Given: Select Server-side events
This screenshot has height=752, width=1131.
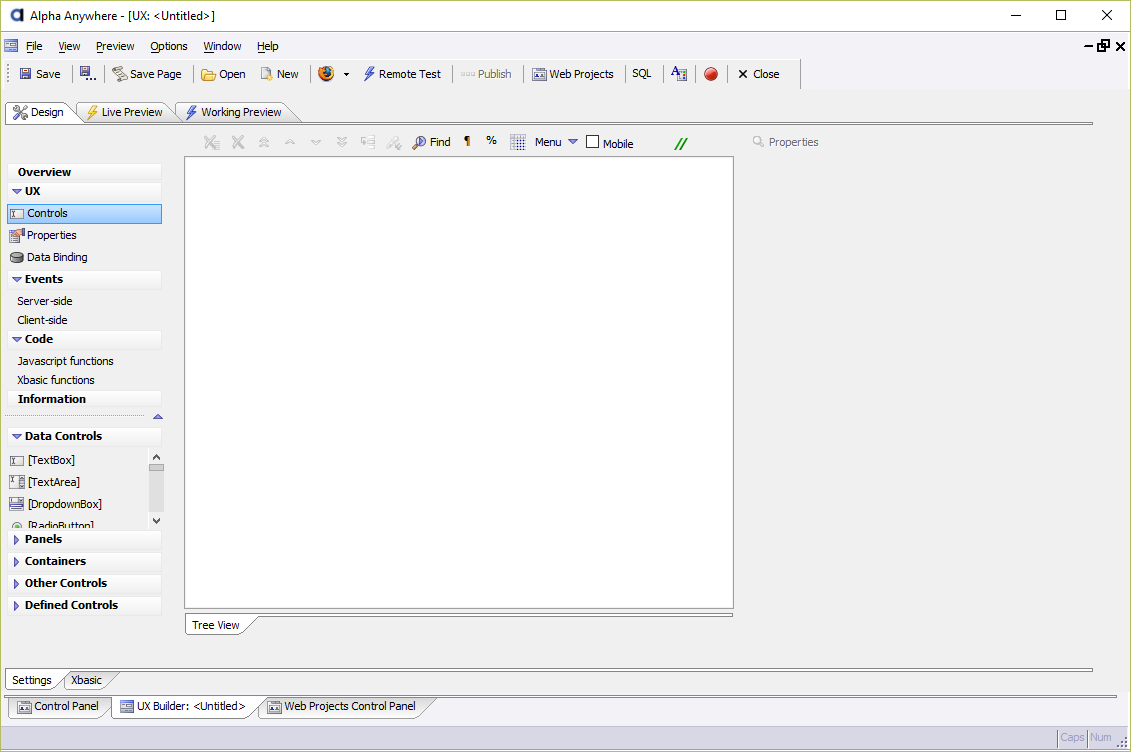Looking at the screenshot, I should tap(45, 301).
